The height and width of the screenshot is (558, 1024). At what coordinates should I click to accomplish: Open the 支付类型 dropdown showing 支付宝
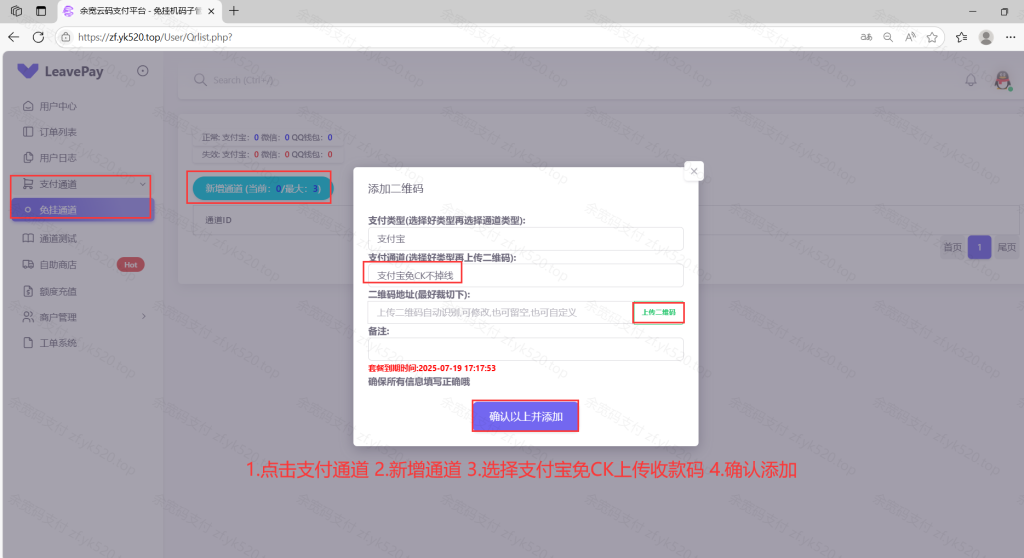[x=525, y=239]
